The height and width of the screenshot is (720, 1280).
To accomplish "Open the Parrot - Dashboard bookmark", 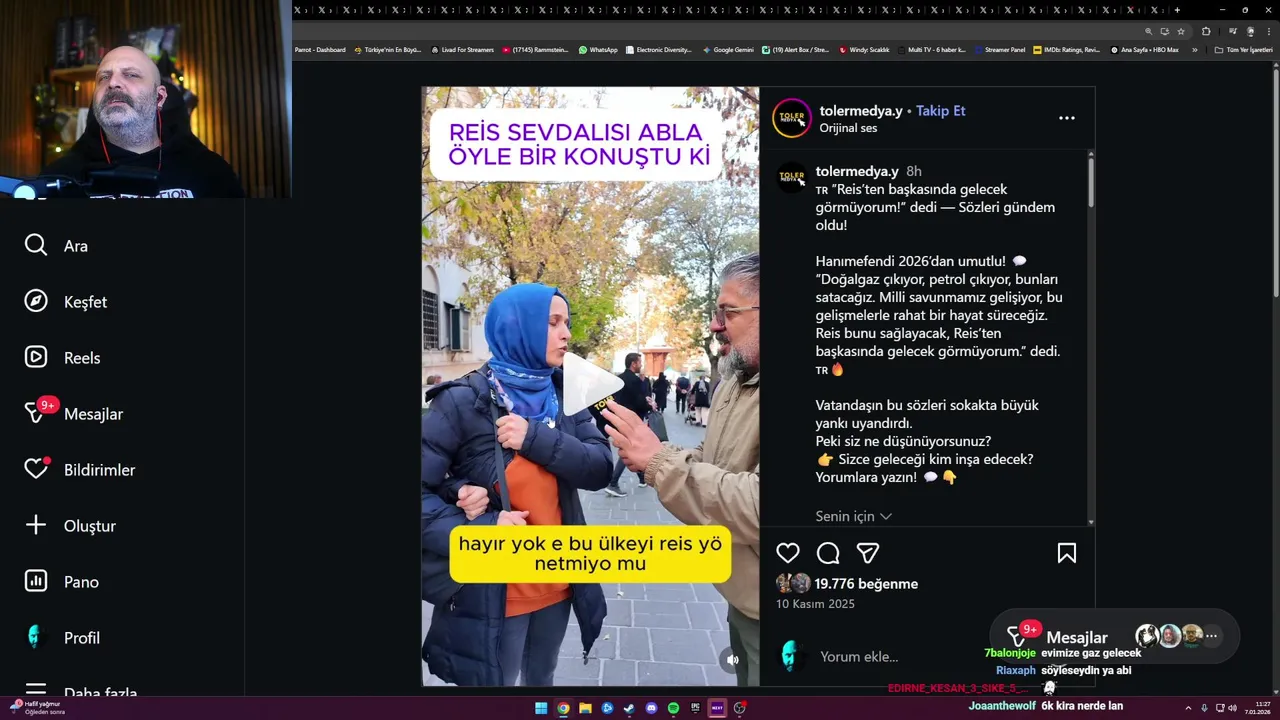I will [x=320, y=49].
